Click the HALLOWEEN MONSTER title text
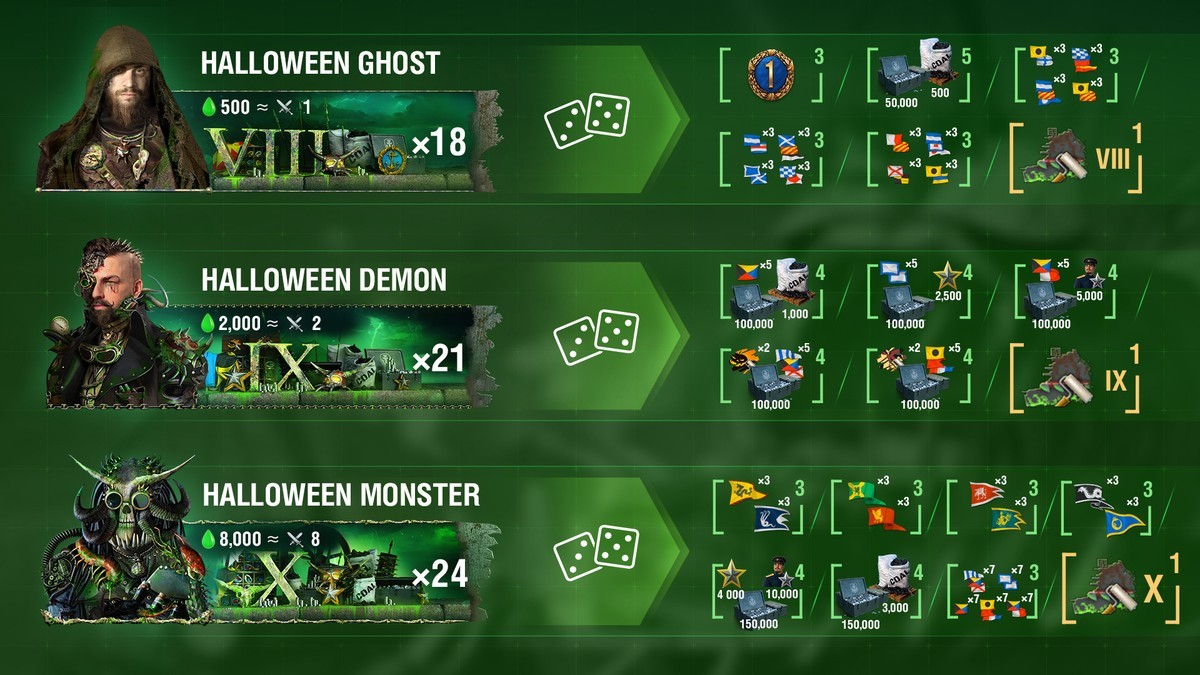Screen dimensions: 1200x675 341,495
